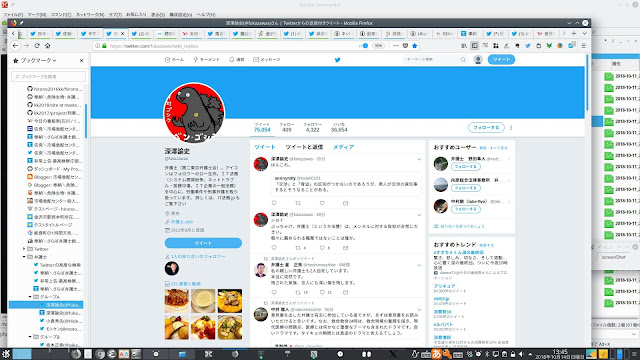
Task: Open profile more options beside フォローする
Action: coord(511,128)
